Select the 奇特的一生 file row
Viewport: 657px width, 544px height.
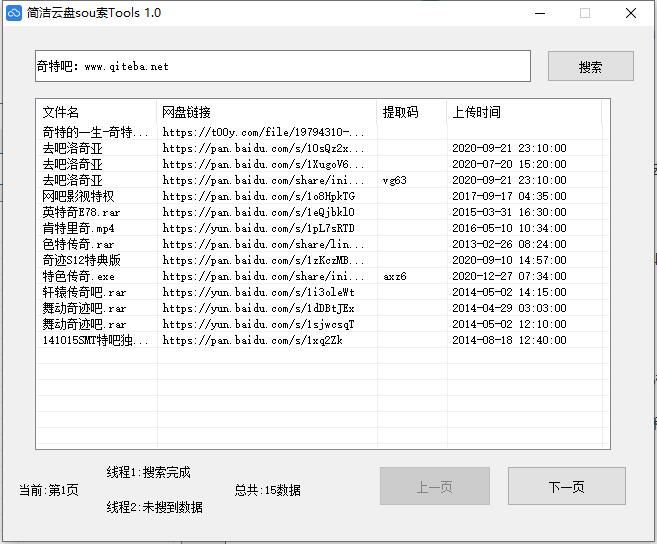coord(95,132)
